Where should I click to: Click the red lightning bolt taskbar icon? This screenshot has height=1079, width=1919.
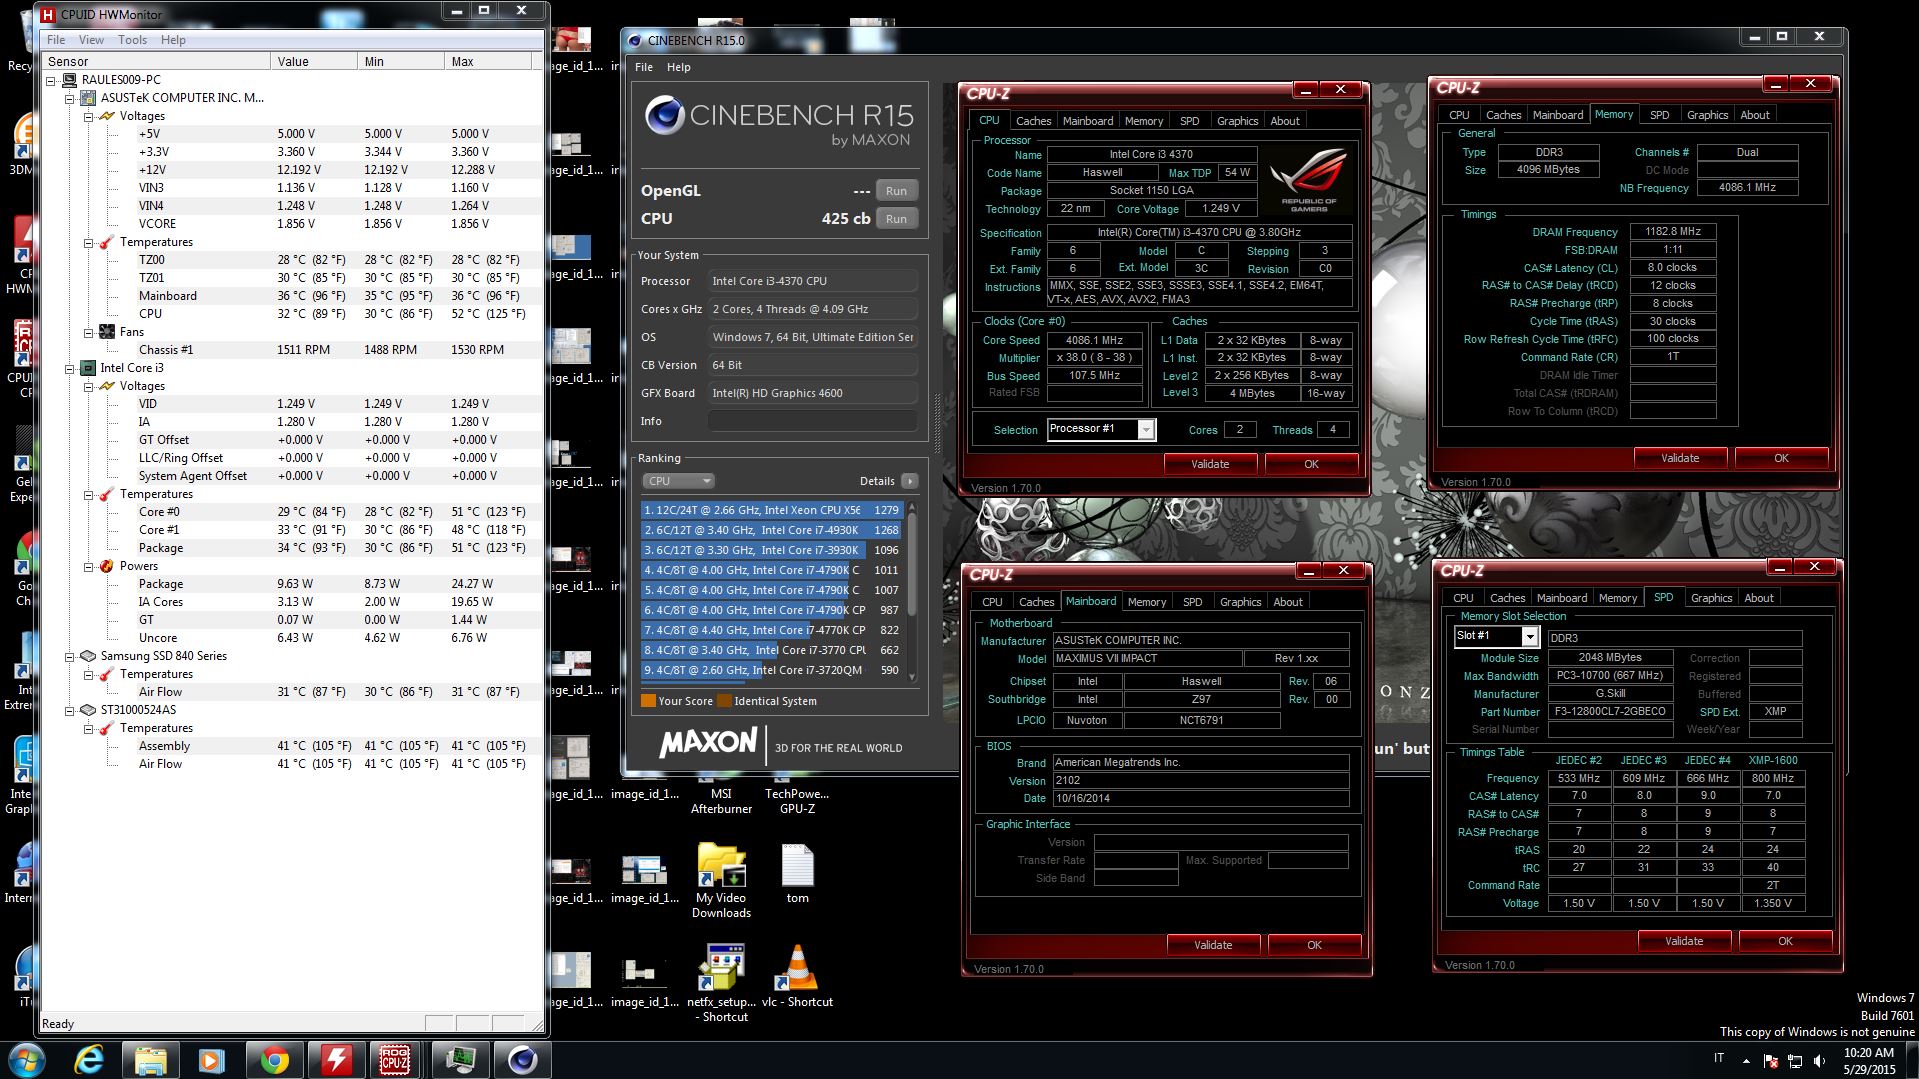click(335, 1060)
